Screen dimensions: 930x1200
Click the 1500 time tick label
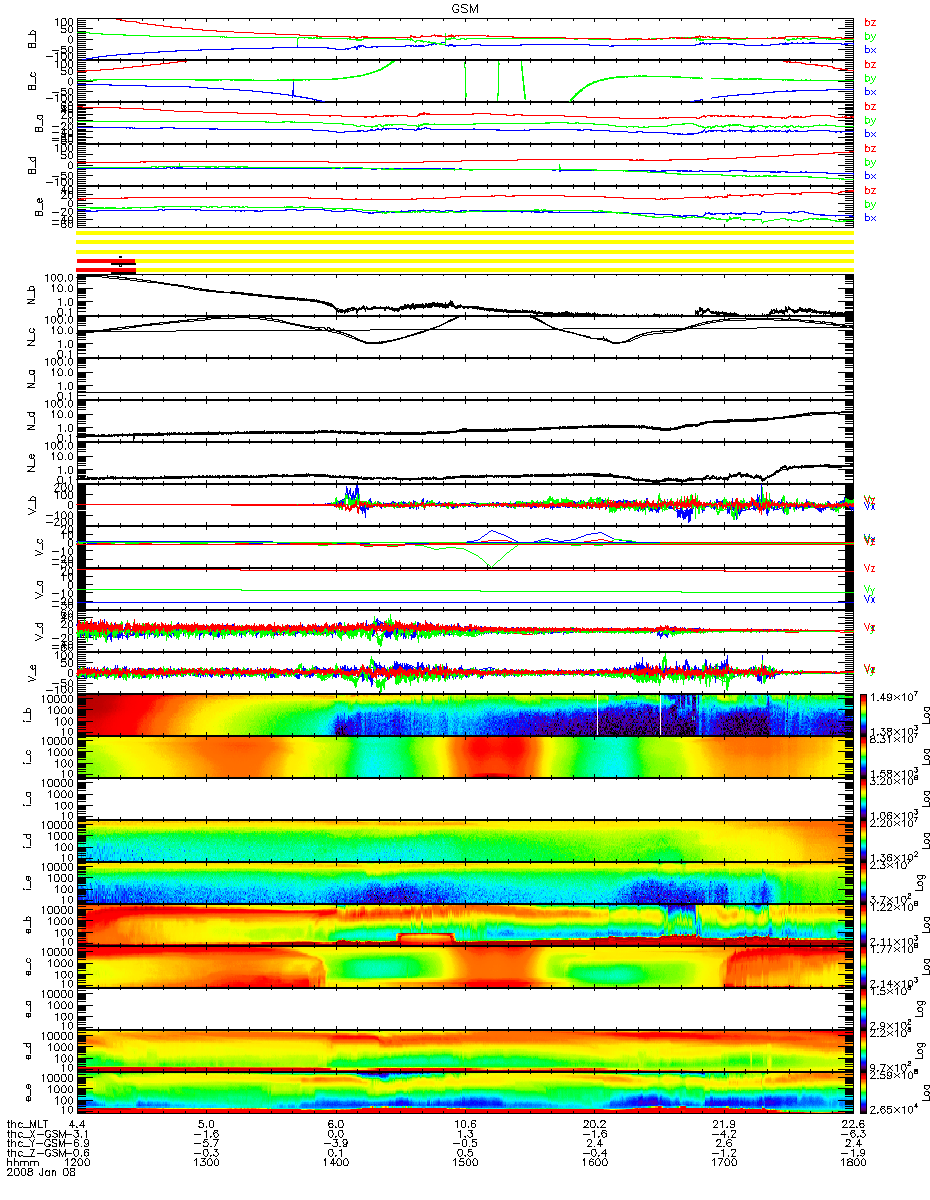tap(465, 1164)
